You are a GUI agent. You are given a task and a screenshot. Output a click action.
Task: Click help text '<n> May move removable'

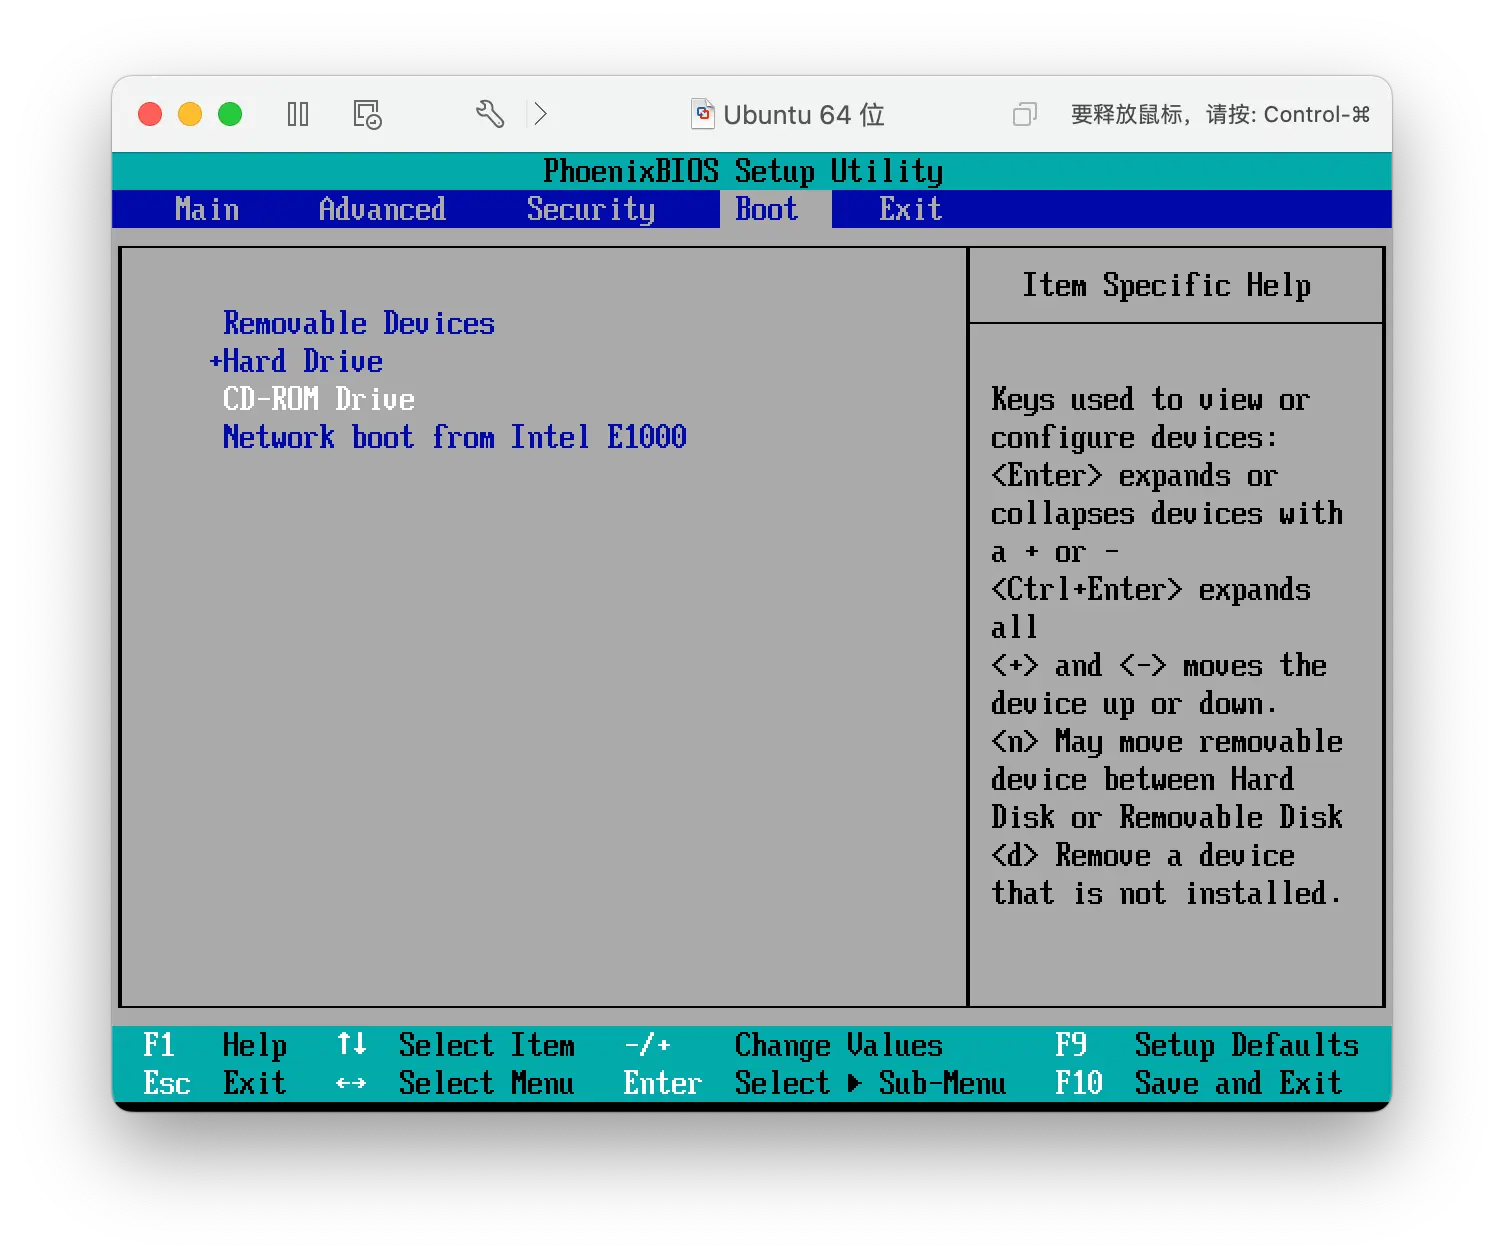click(x=1167, y=741)
